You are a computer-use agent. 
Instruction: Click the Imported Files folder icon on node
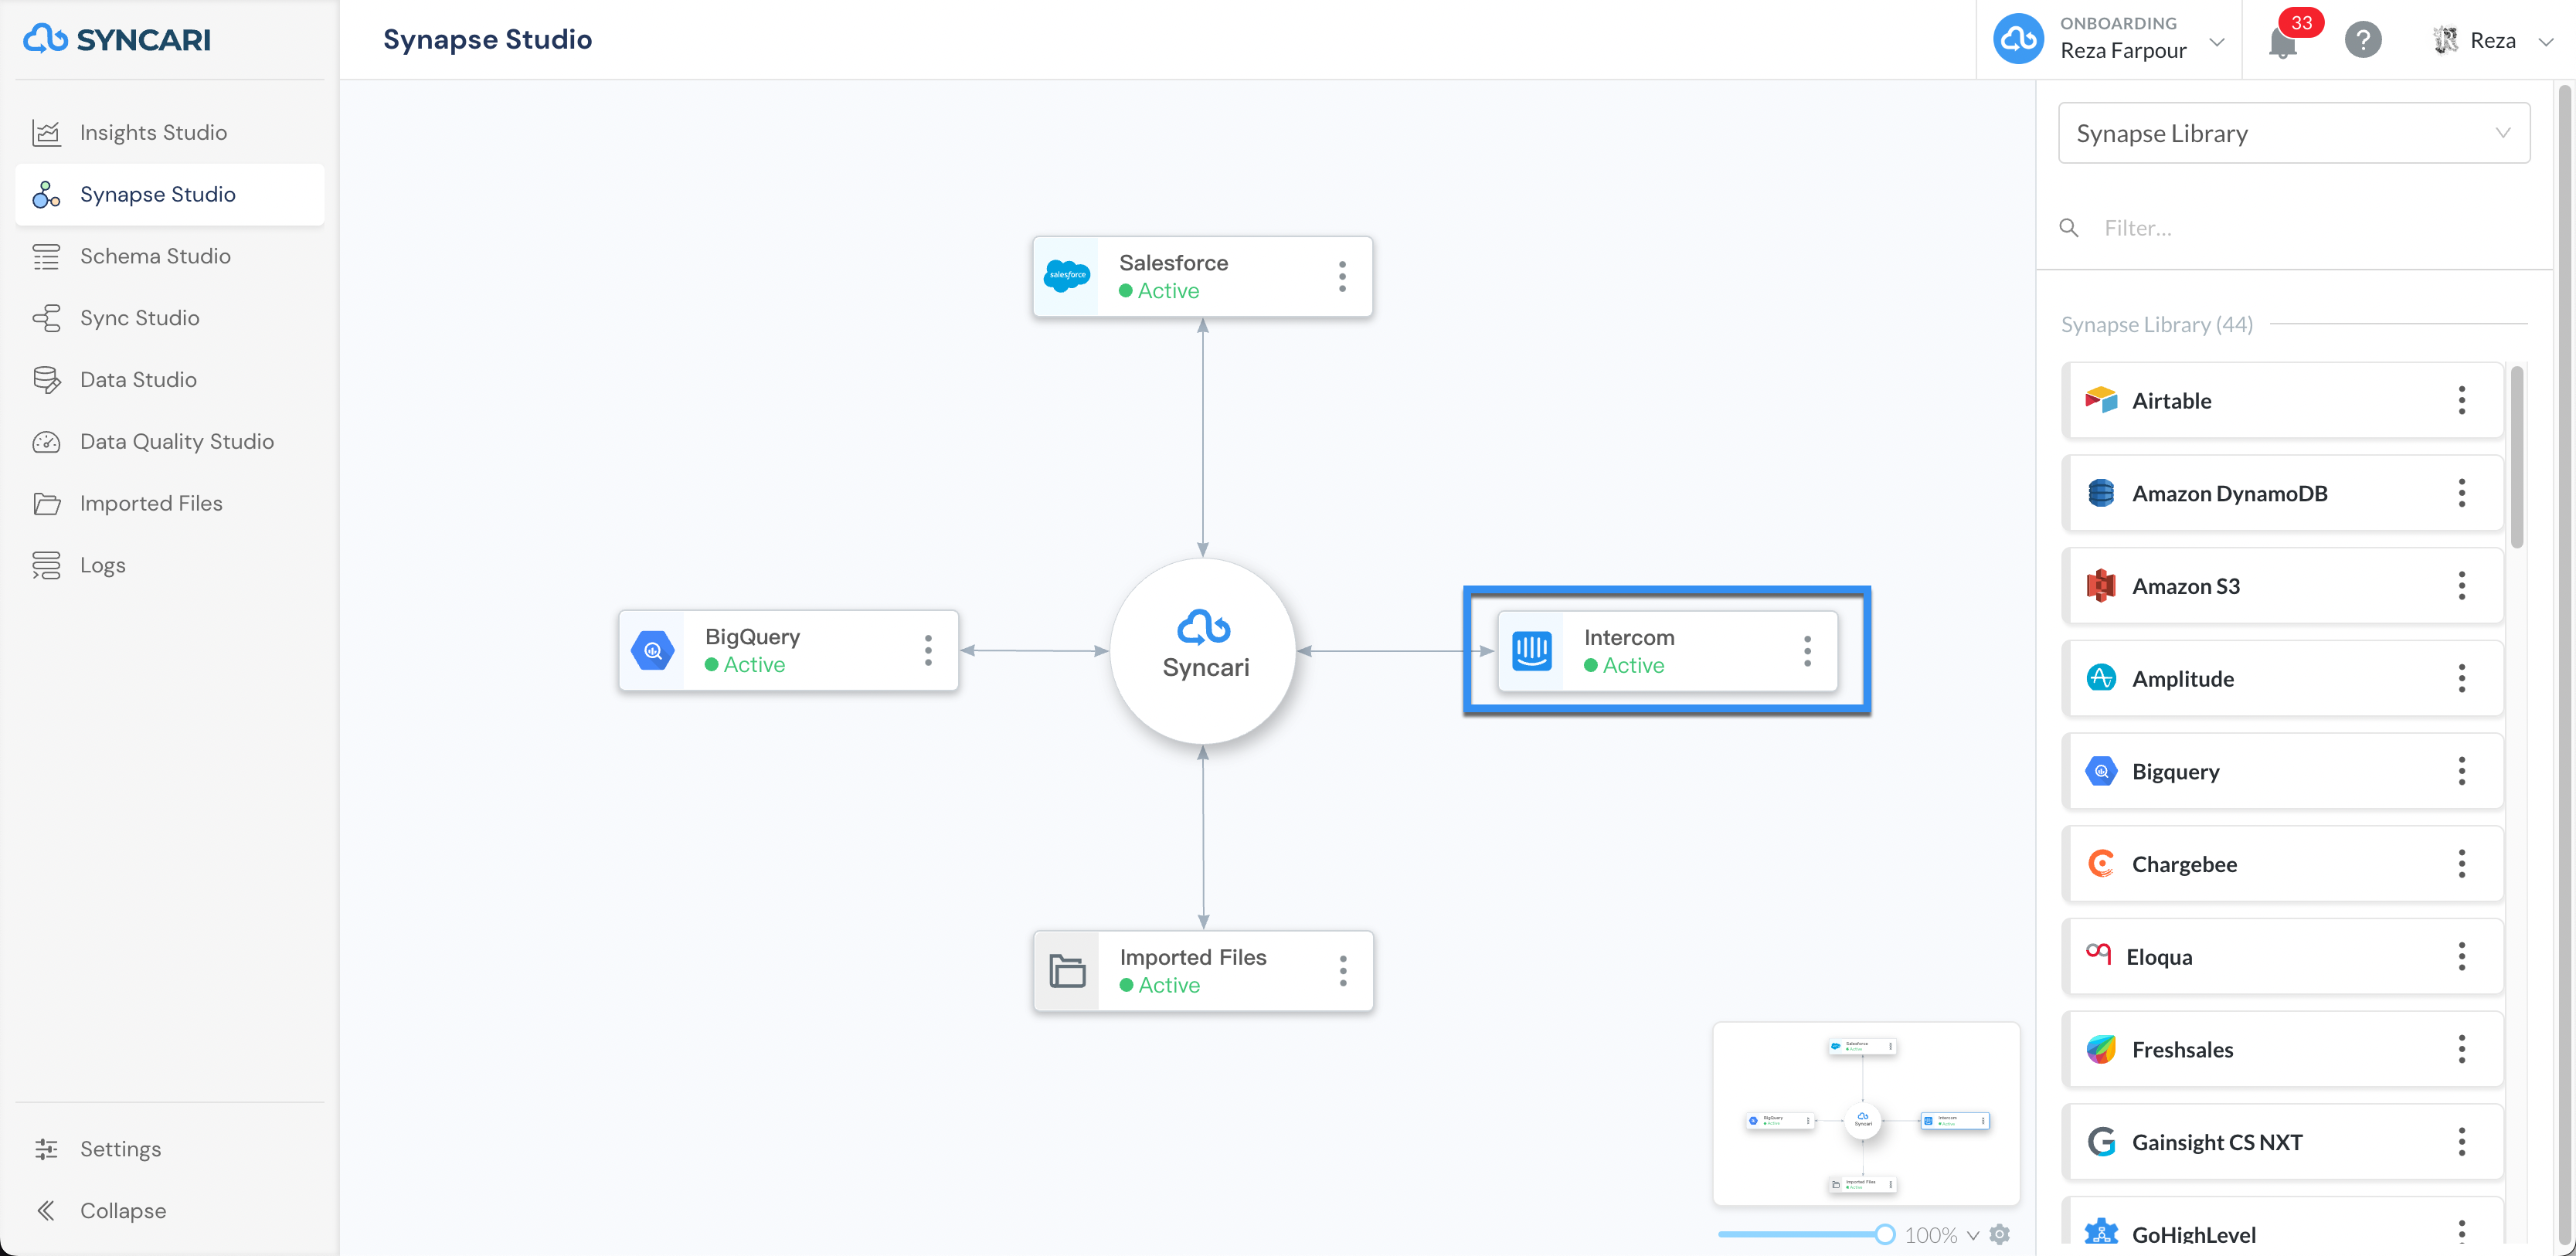click(x=1067, y=971)
